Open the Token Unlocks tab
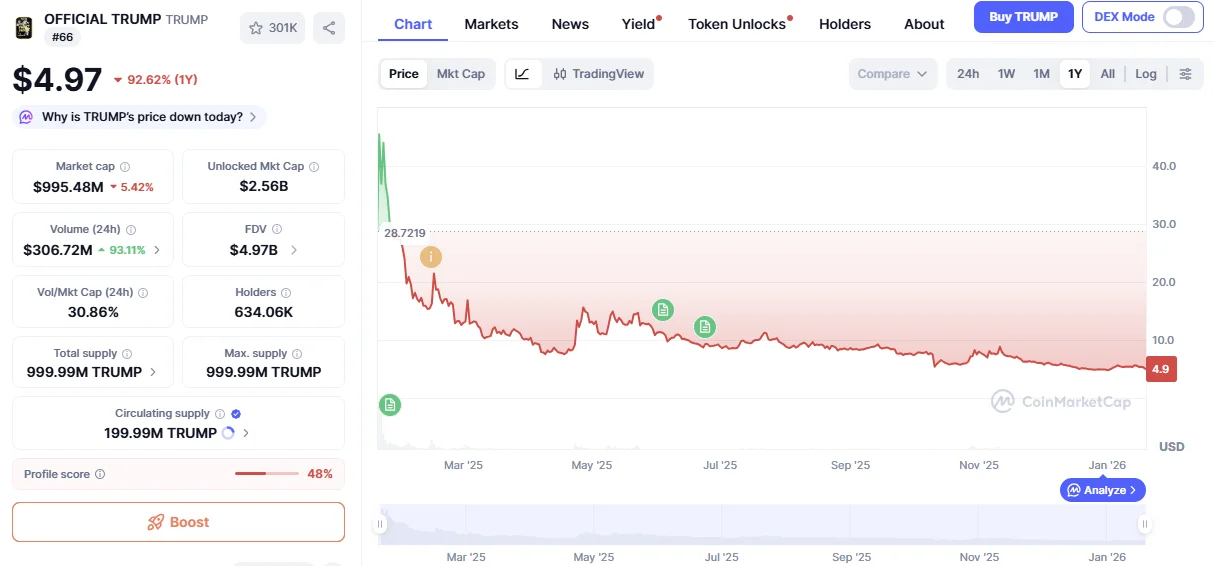Viewport: 1213px width, 566px height. click(739, 24)
